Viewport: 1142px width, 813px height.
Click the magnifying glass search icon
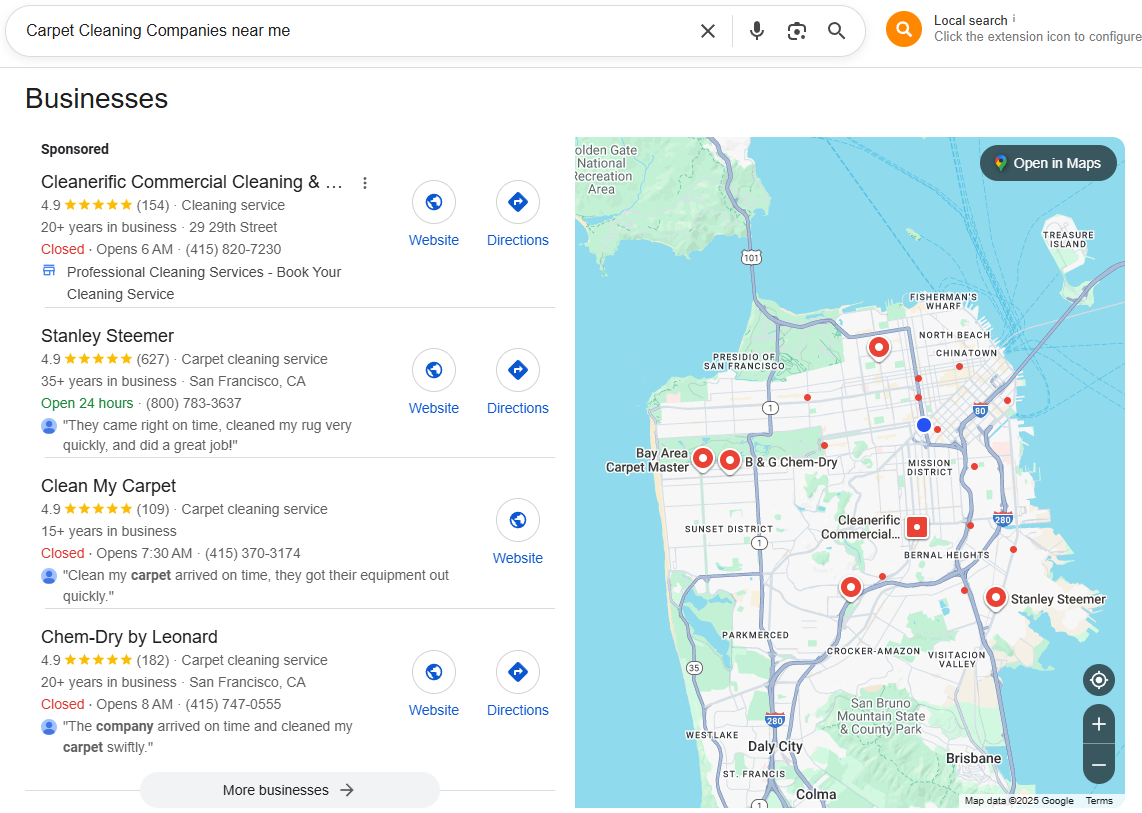[837, 31]
